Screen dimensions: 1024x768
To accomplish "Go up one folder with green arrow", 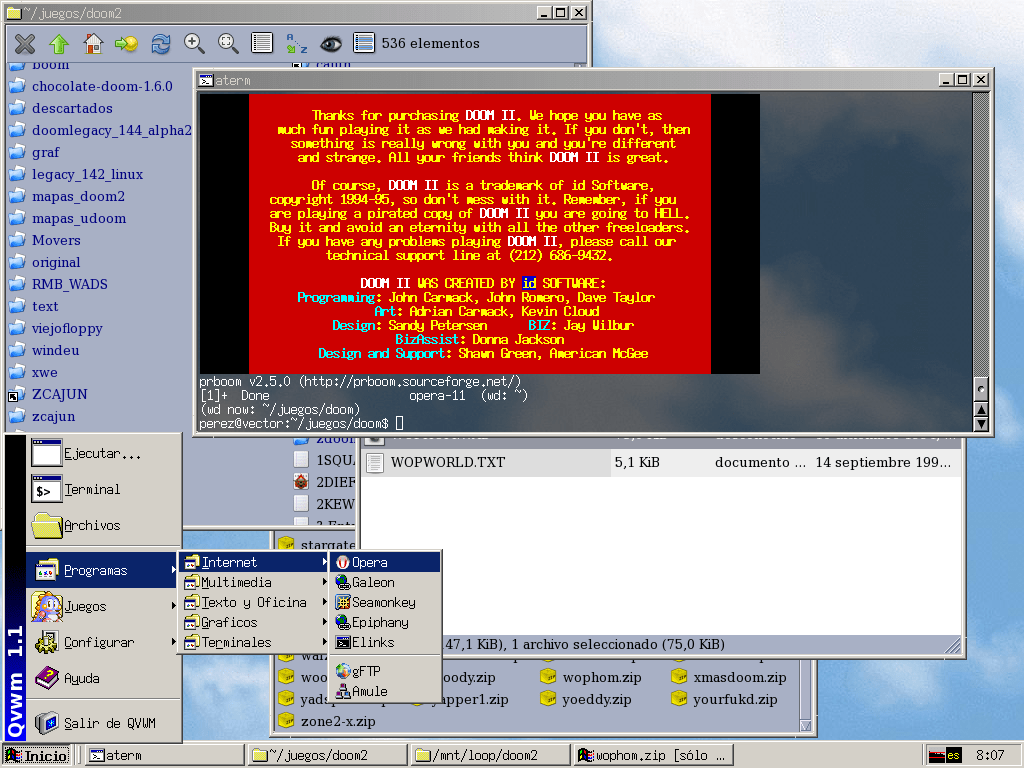I will coord(59,44).
